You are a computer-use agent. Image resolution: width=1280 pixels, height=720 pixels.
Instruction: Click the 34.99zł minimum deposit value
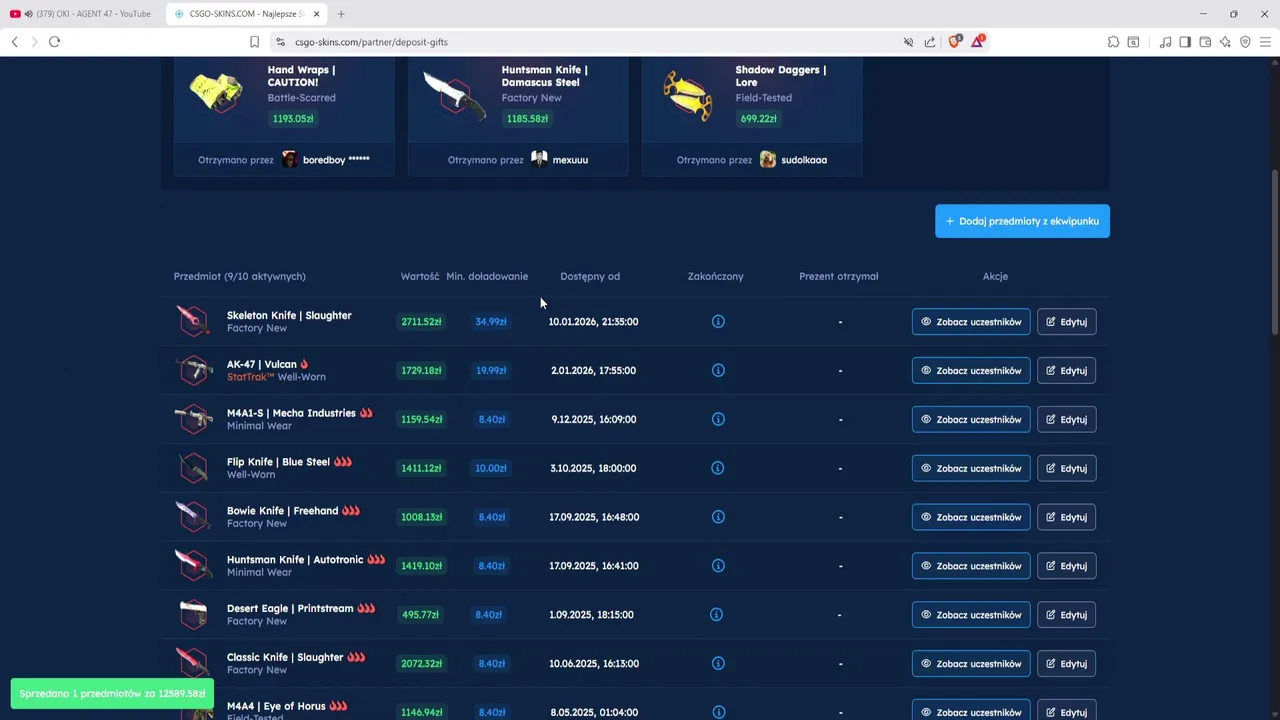[x=491, y=322]
